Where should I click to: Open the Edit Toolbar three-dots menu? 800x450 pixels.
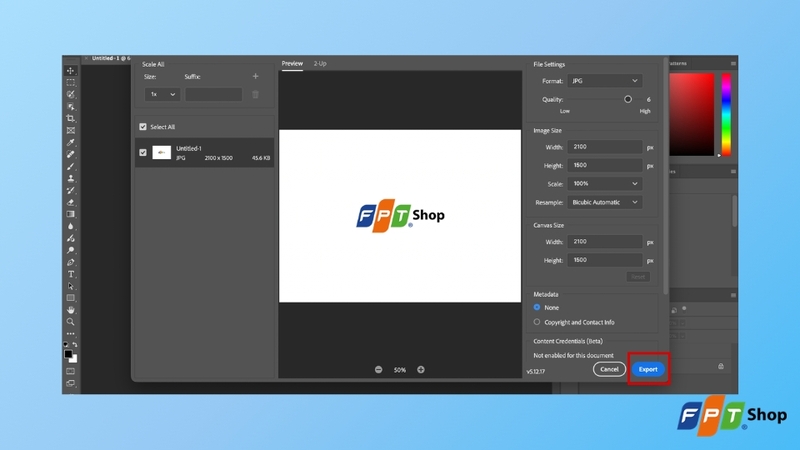tap(70, 334)
